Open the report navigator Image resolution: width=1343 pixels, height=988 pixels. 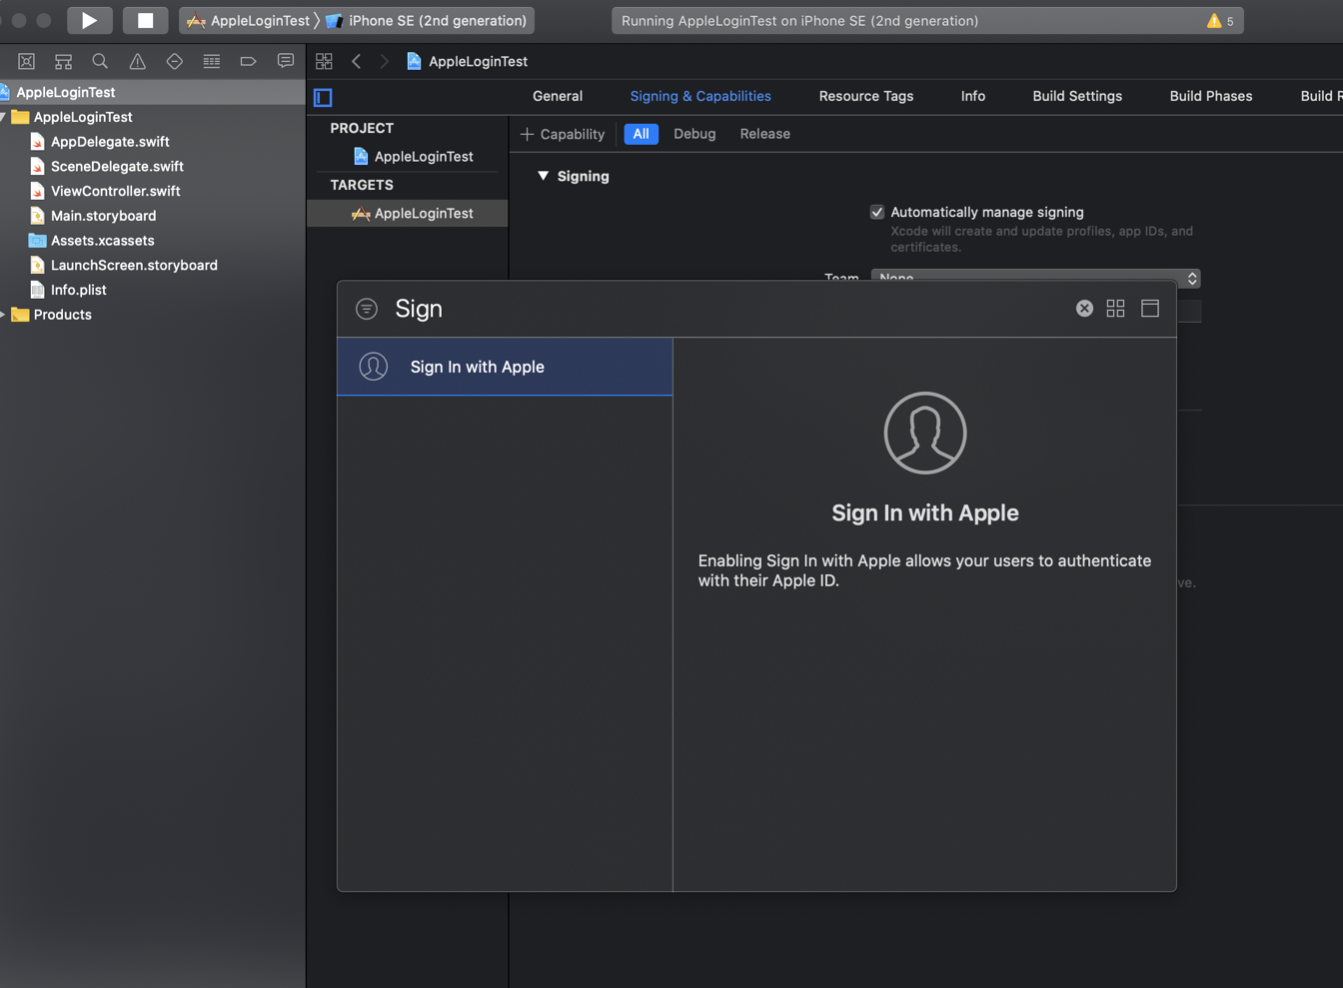pyautogui.click(x=285, y=61)
